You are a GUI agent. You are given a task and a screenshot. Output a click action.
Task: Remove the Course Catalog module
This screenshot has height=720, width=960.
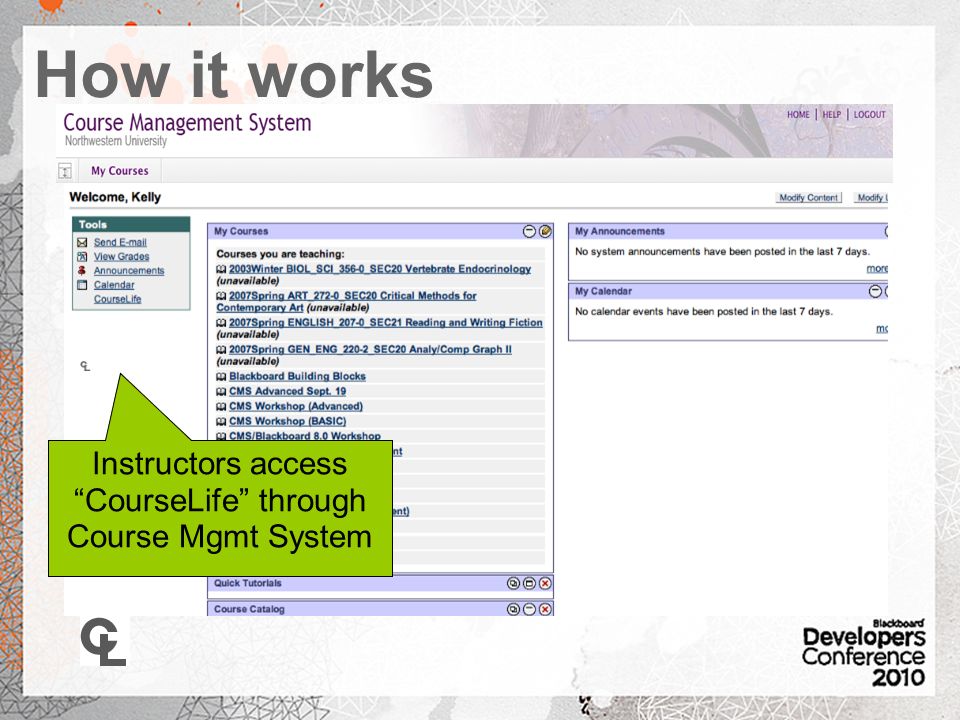tap(545, 609)
